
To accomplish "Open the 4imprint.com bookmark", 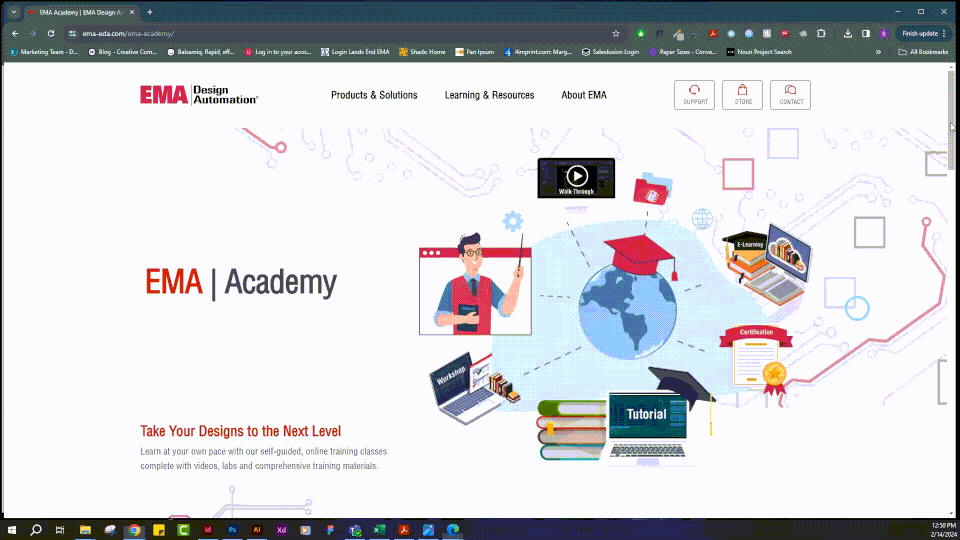I will pos(538,52).
